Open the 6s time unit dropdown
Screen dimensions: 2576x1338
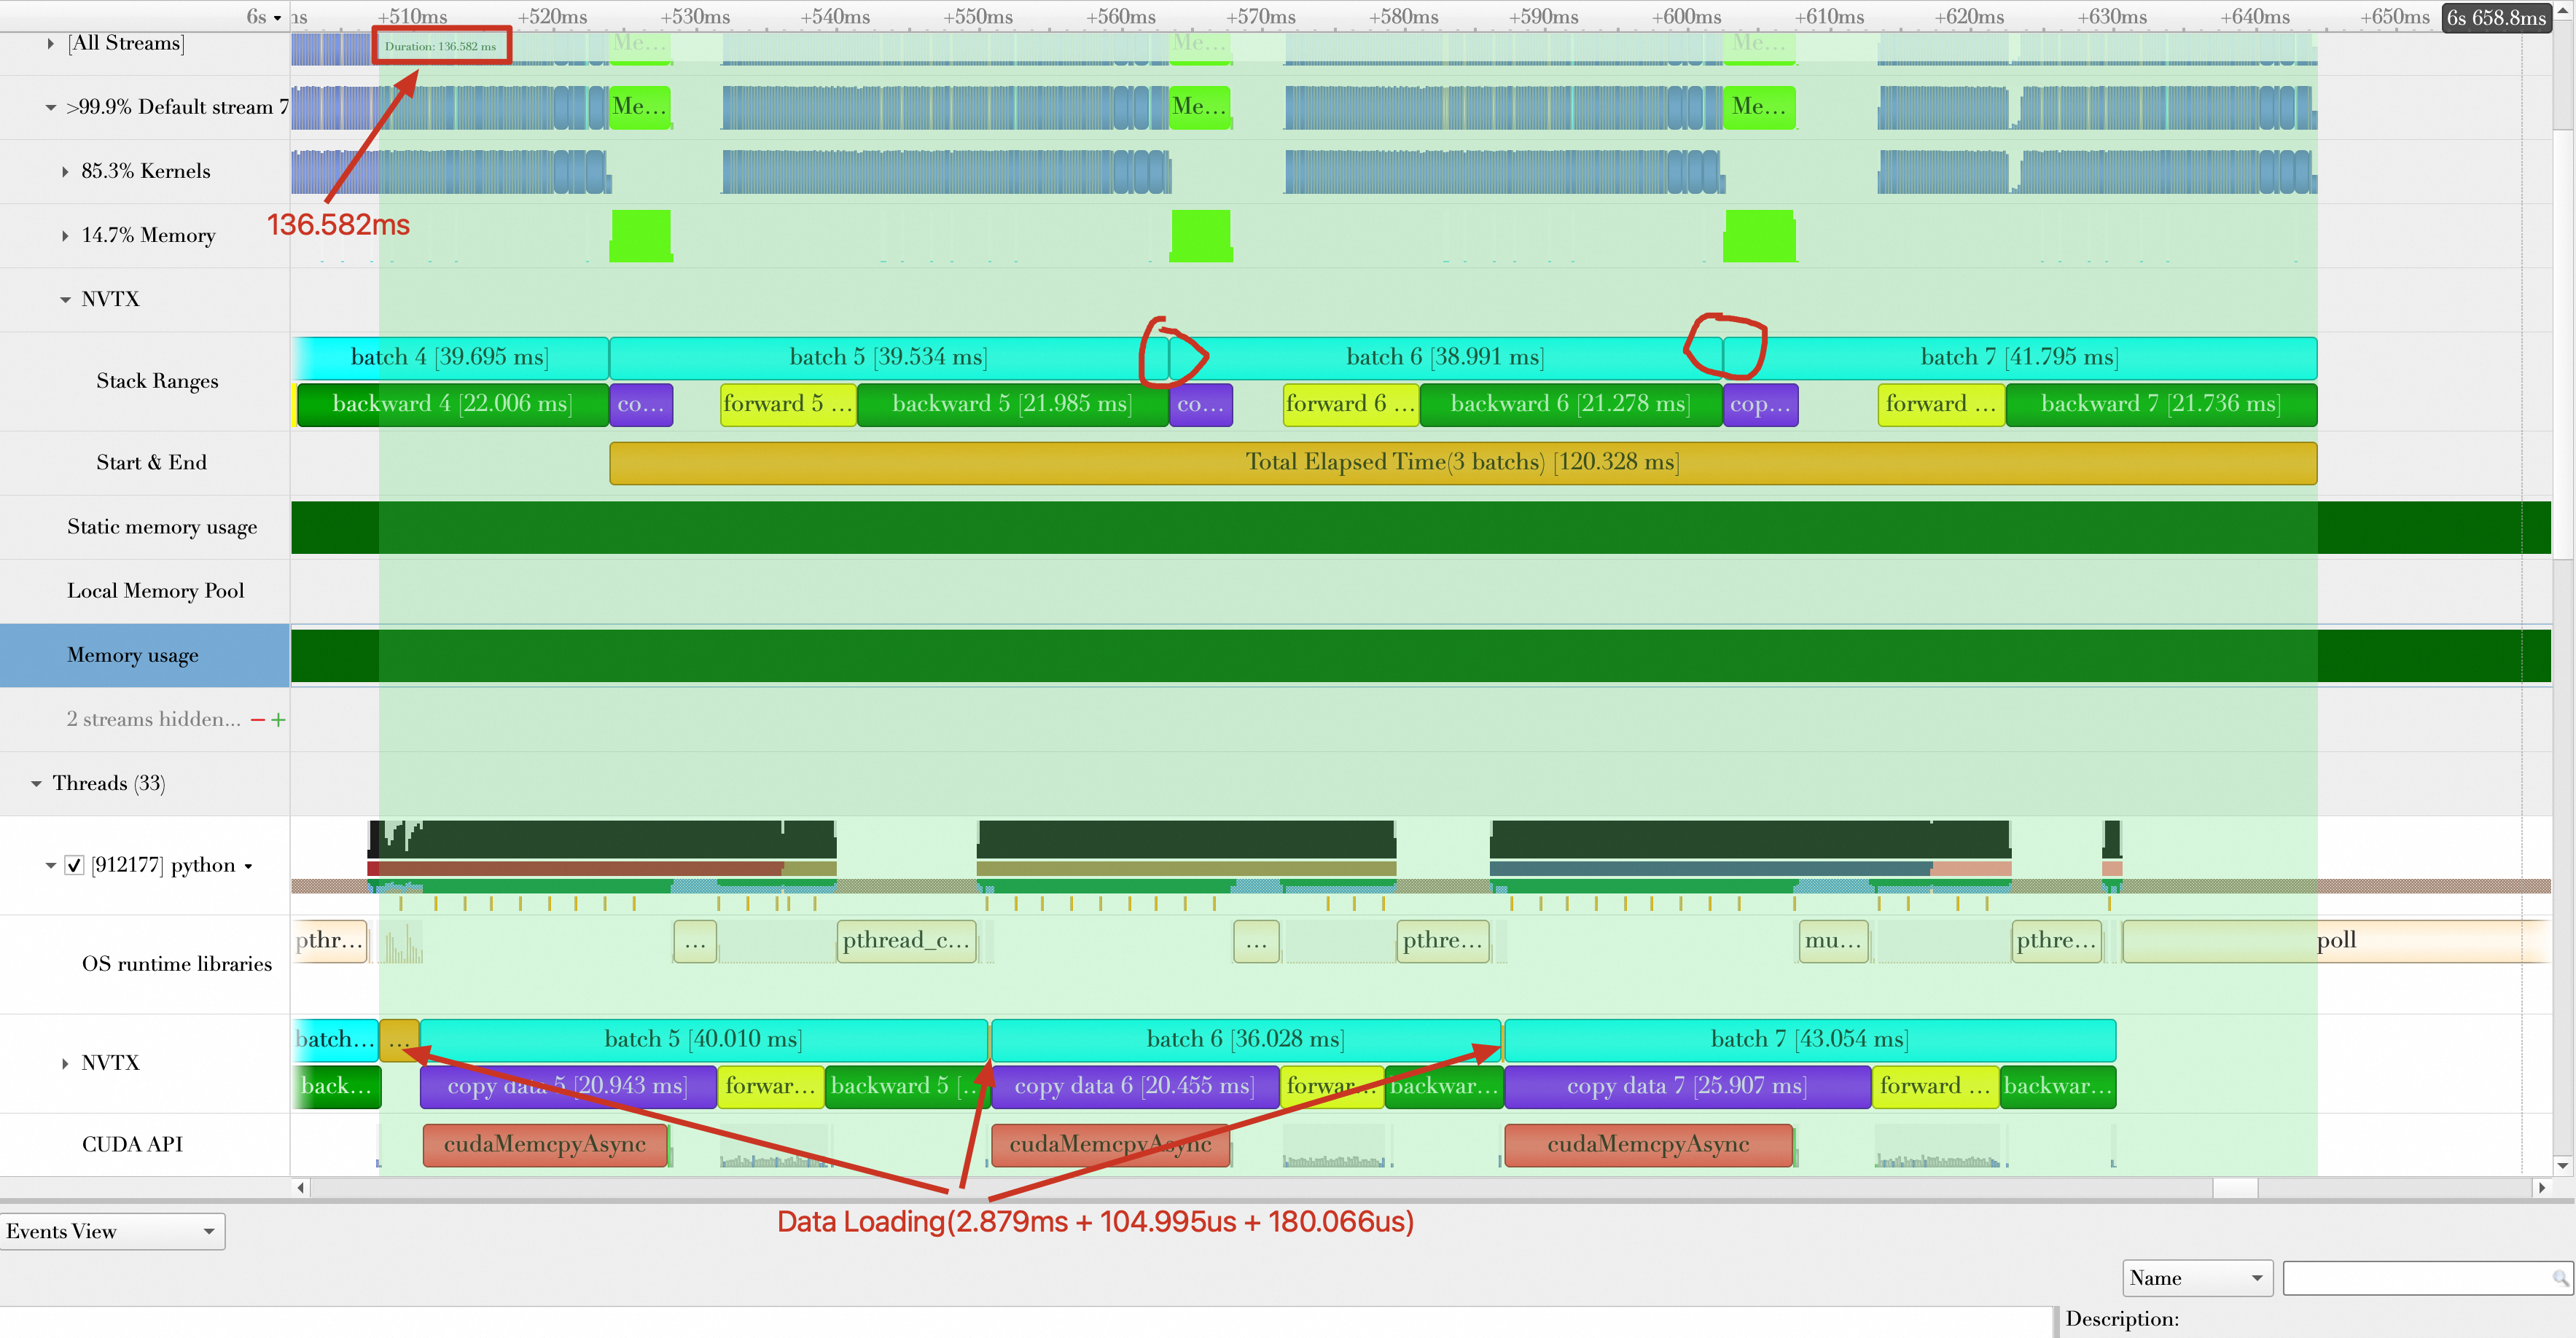[264, 17]
